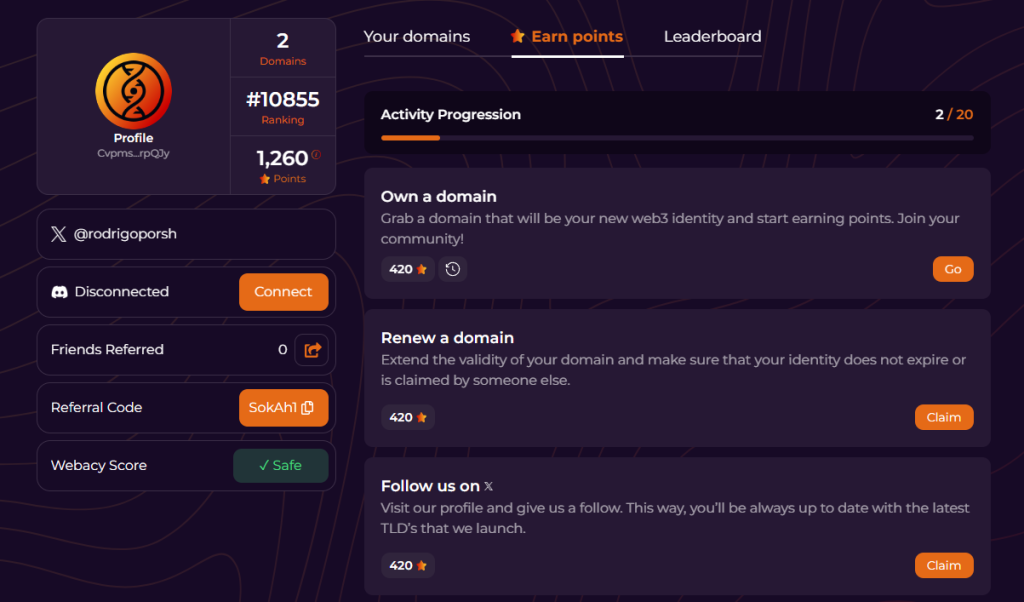This screenshot has width=1024, height=602.
Task: Click the Cvpms...rpQJy profile name
Action: click(133, 153)
